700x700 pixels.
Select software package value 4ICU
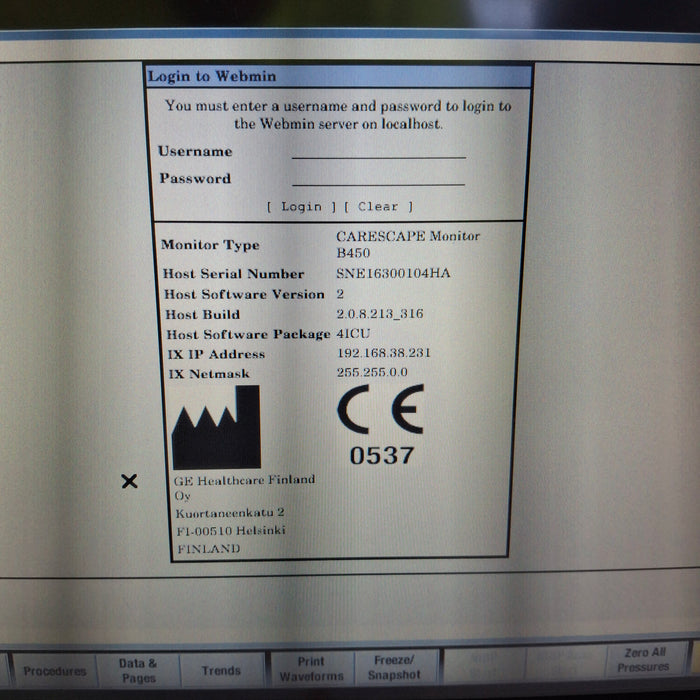click(x=353, y=333)
